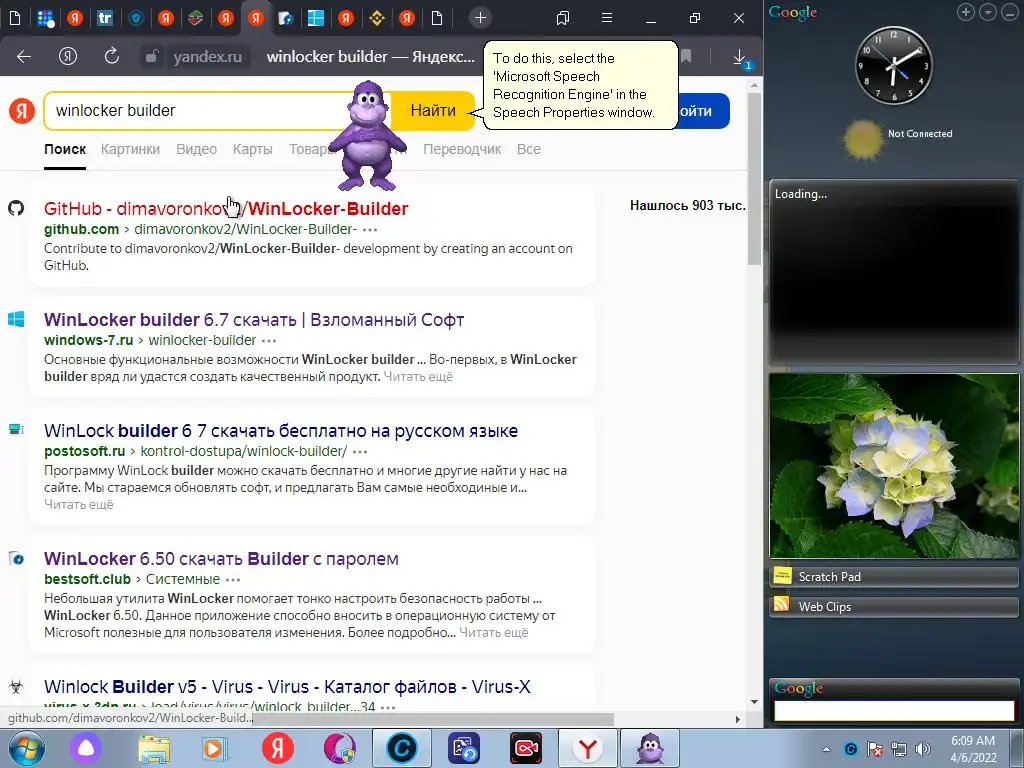
Task: Click the page vertical scrollbar thumb
Action: click(754, 178)
